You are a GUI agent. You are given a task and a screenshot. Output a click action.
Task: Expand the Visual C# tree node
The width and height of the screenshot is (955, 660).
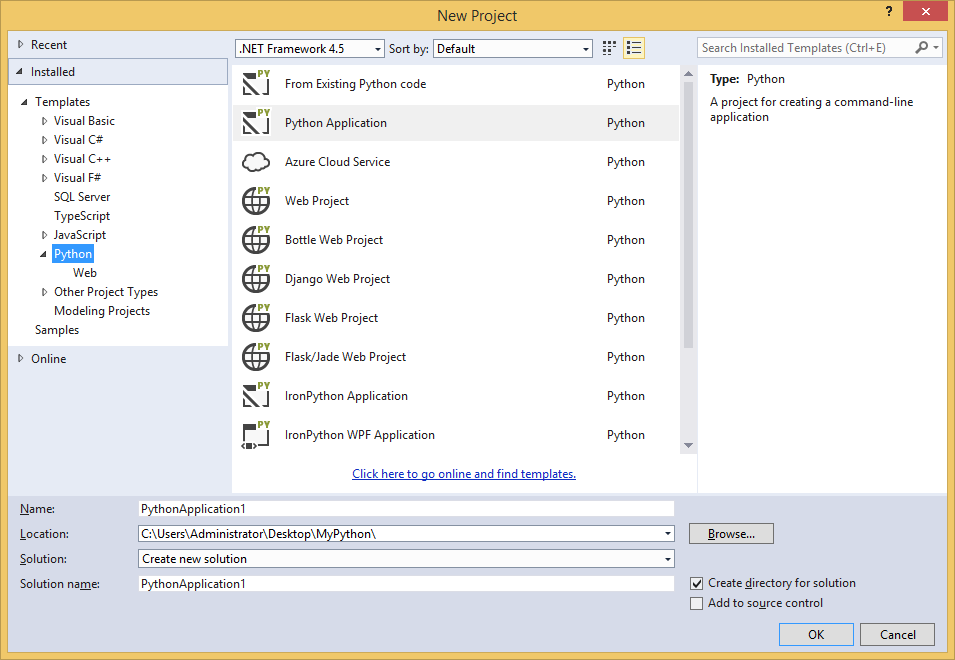click(x=45, y=140)
